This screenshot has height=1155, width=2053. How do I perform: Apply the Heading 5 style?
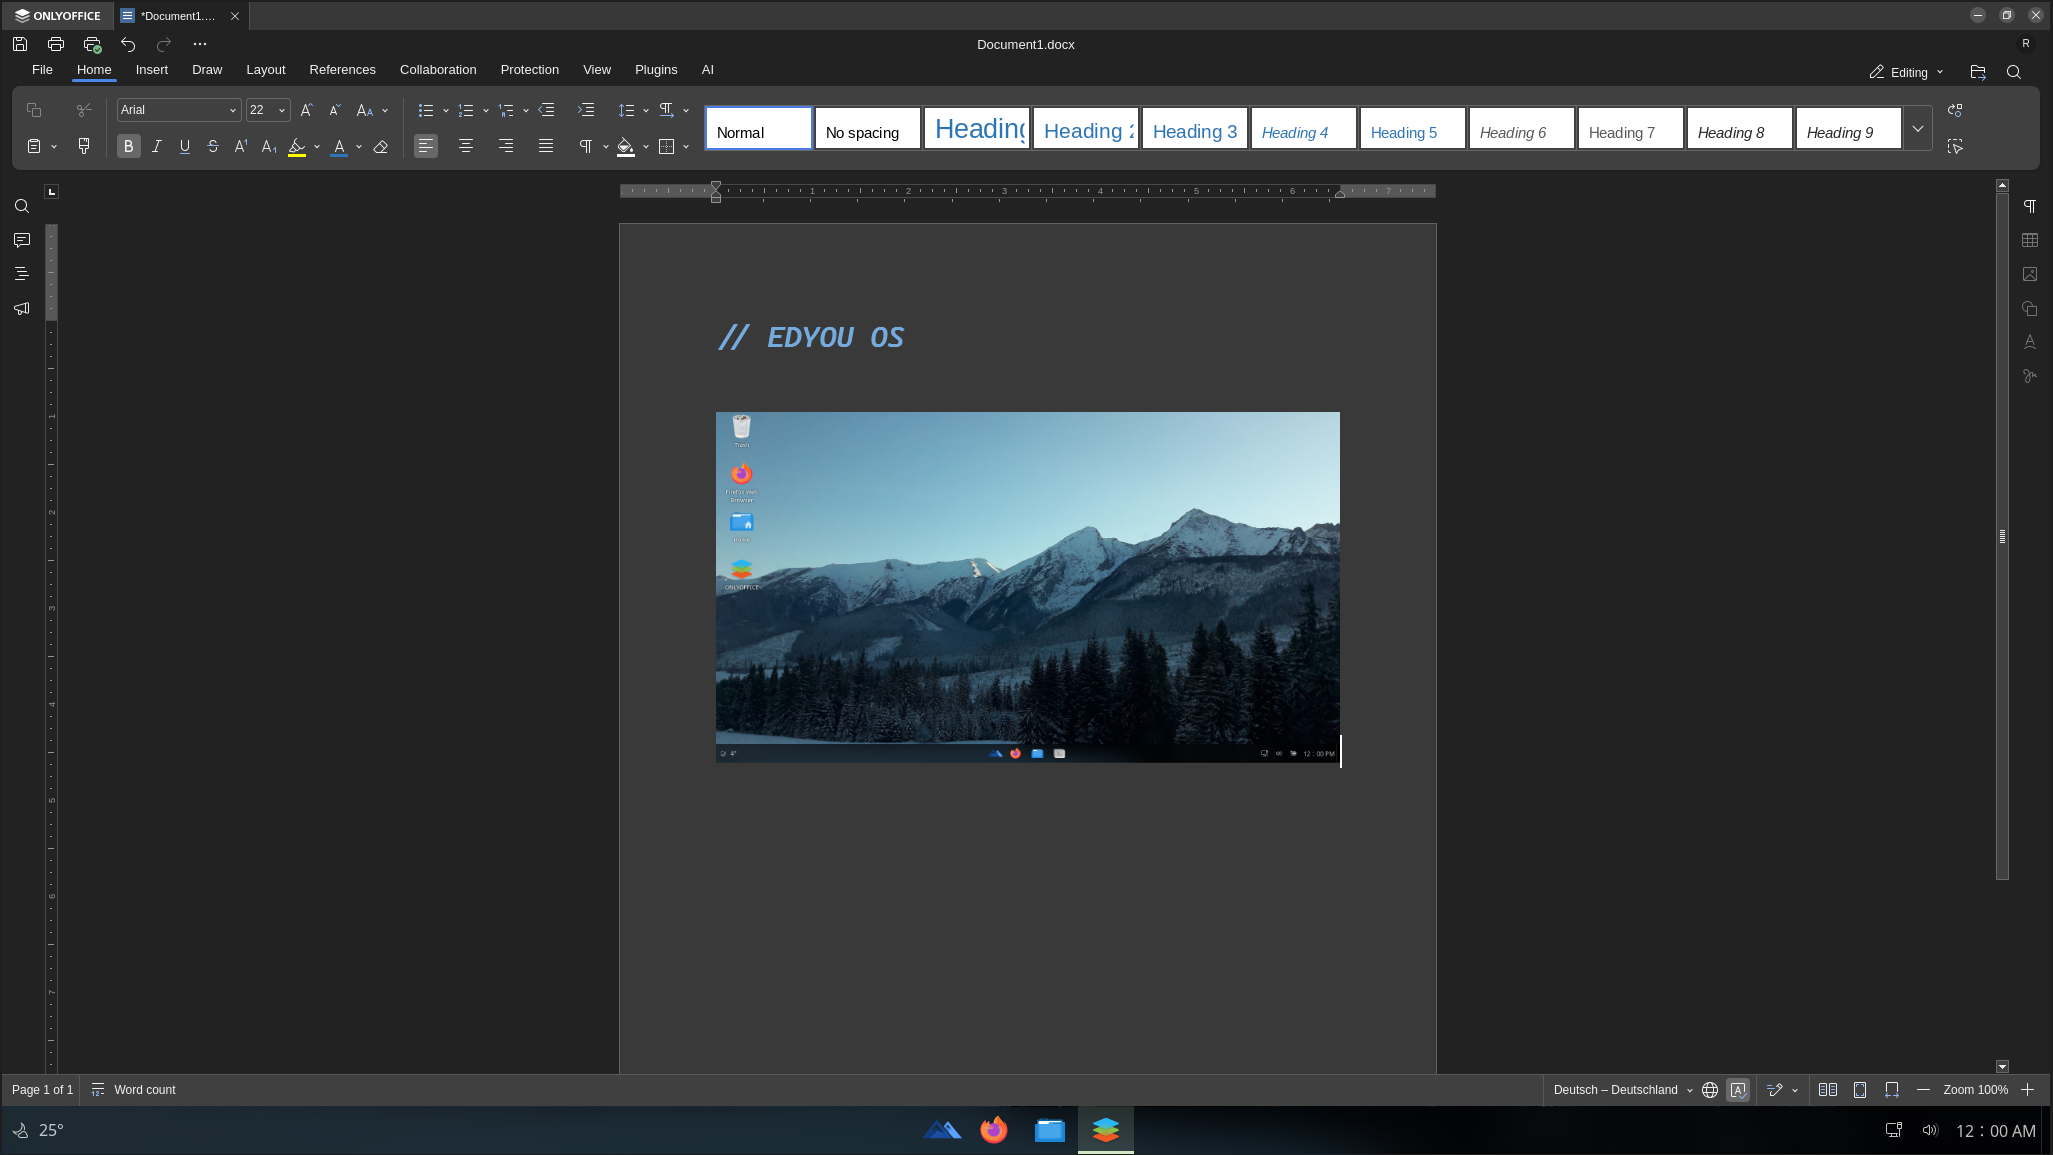1413,129
